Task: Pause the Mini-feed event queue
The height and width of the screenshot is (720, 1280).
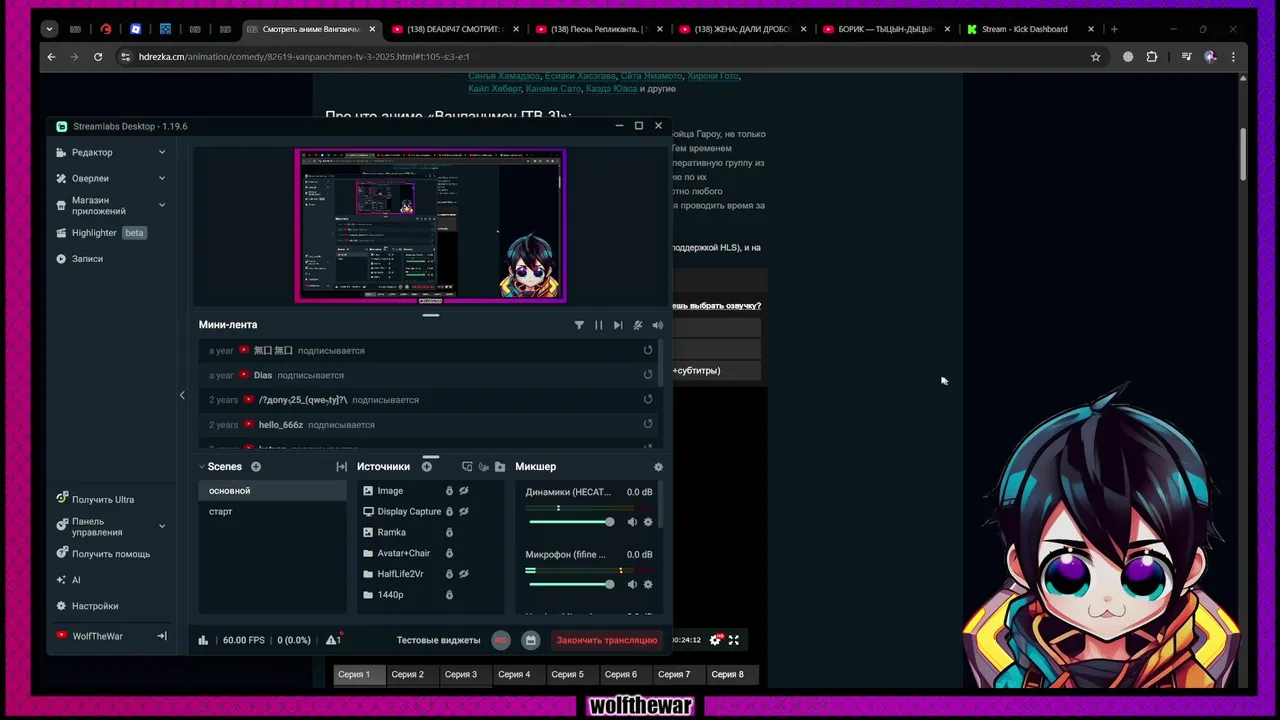Action: 598,325
